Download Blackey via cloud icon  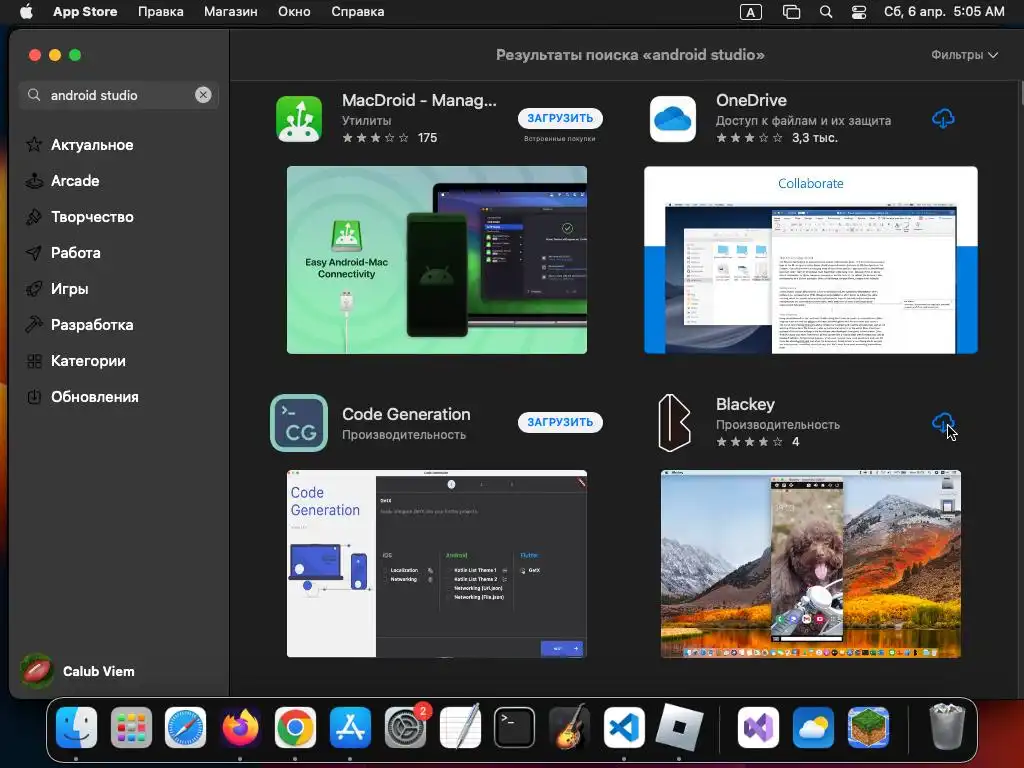click(x=943, y=423)
